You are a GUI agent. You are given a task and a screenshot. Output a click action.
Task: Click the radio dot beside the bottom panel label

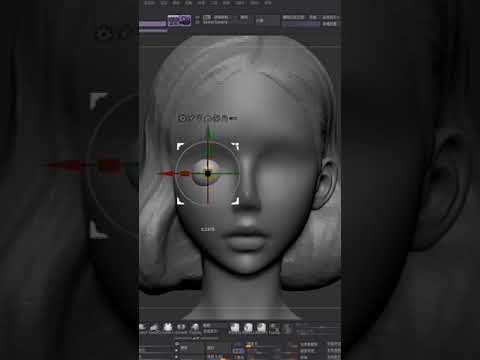point(177,347)
